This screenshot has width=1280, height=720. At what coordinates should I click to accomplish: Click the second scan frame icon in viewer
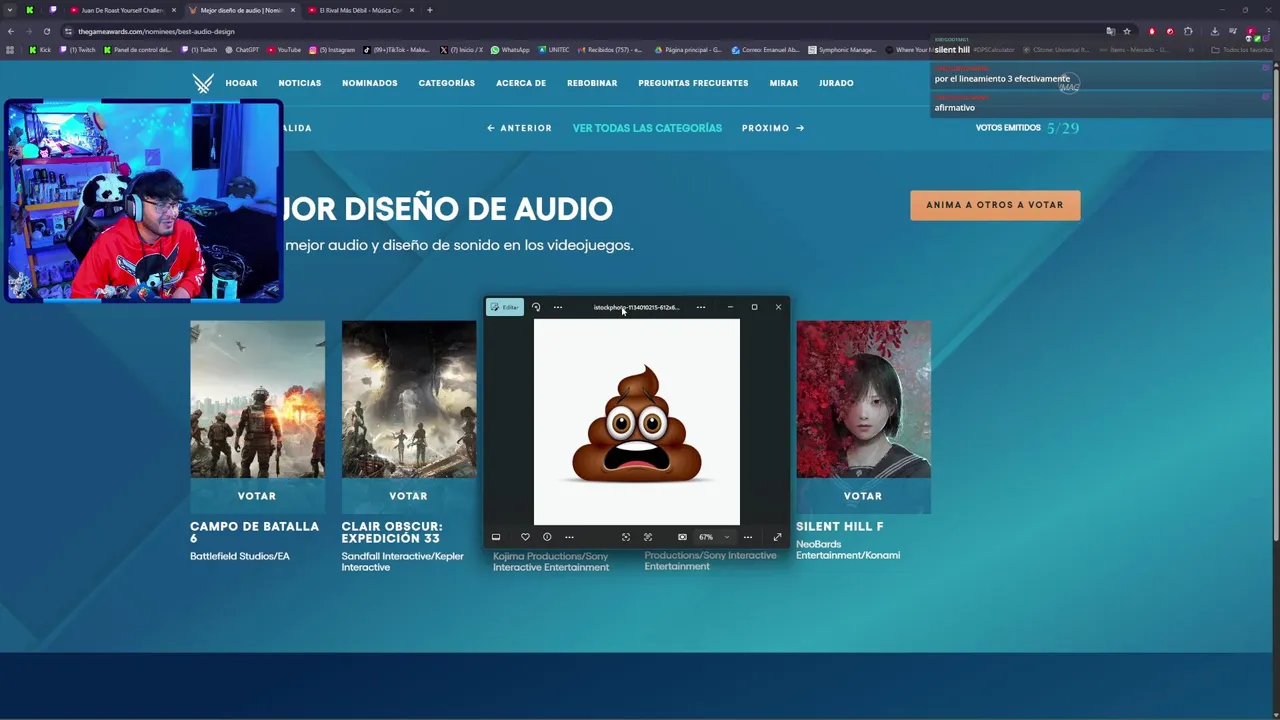[x=648, y=537]
